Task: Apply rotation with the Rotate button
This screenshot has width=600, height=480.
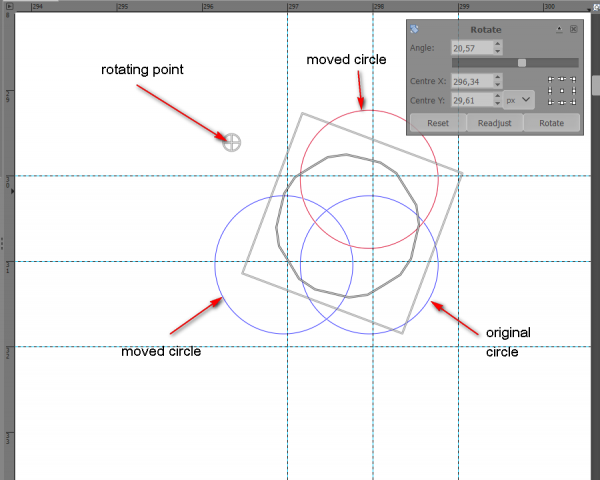Action: (x=551, y=123)
